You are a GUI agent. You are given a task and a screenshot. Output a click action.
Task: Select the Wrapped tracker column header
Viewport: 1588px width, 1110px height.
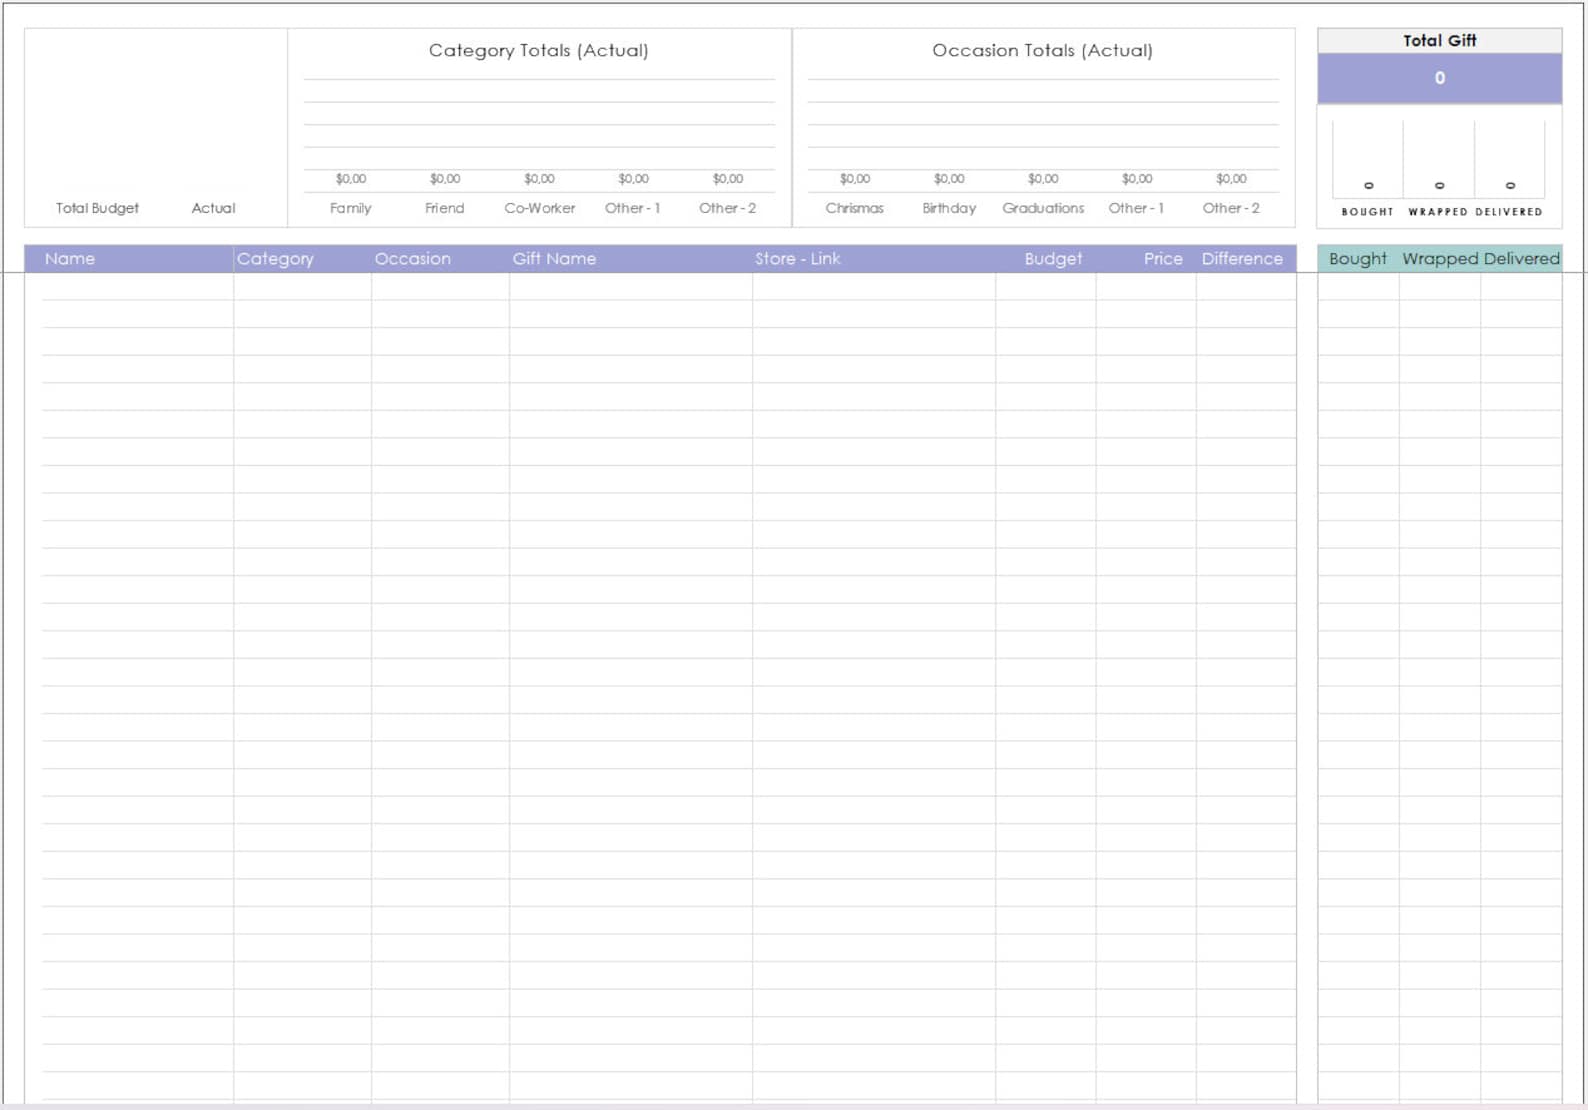[x=1440, y=259]
